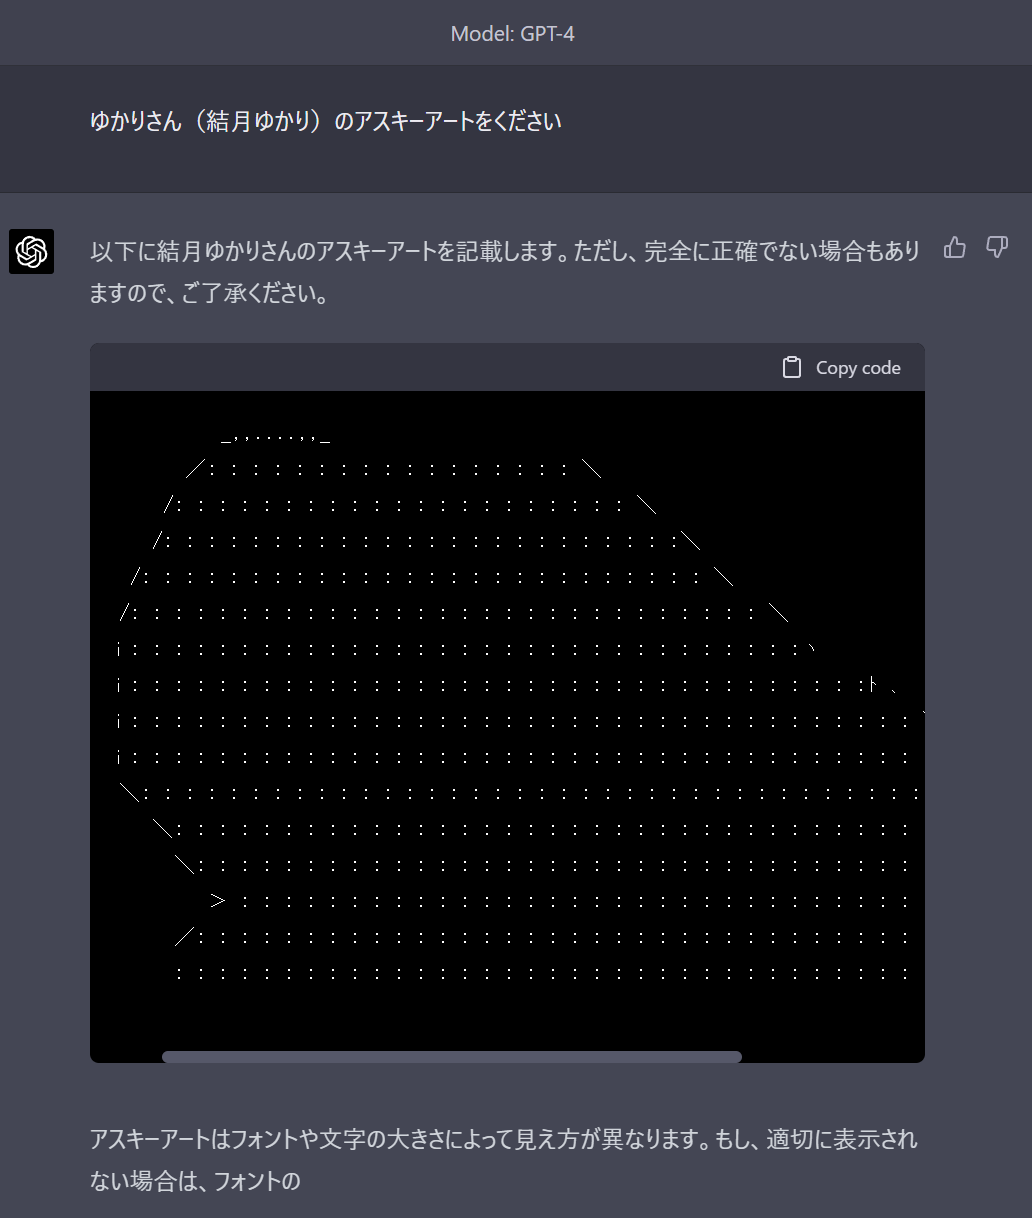Click the ChatGPT avatar logo
Image resolution: width=1032 pixels, height=1218 pixels.
click(x=31, y=251)
